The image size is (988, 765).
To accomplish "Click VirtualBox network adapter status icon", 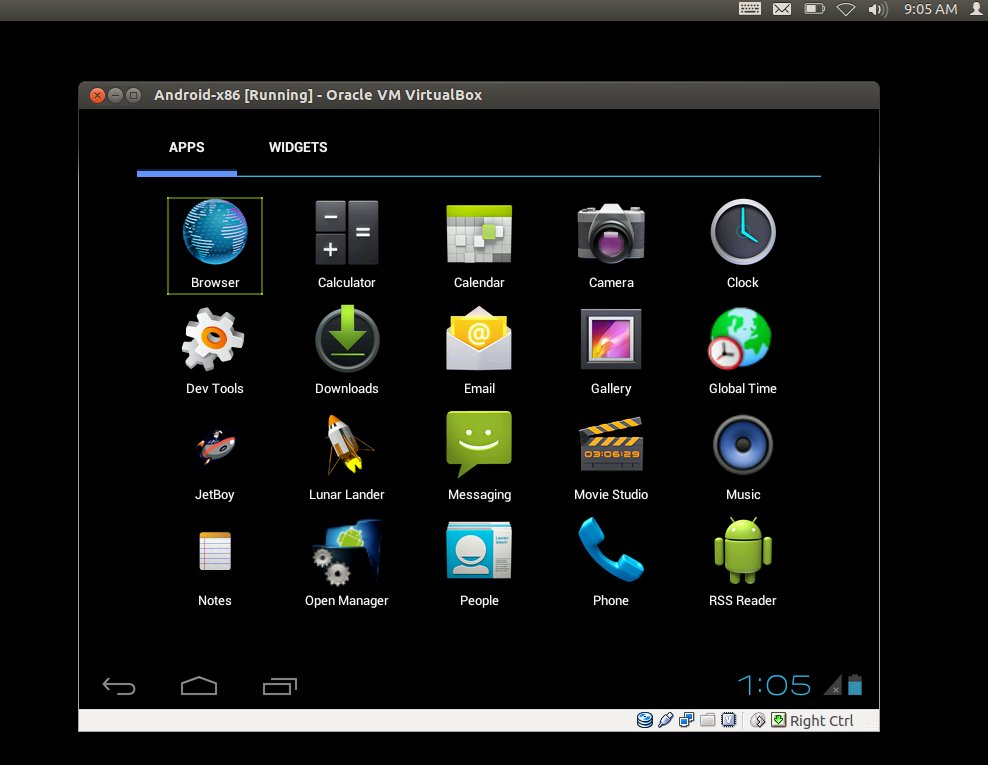I will tap(686, 720).
